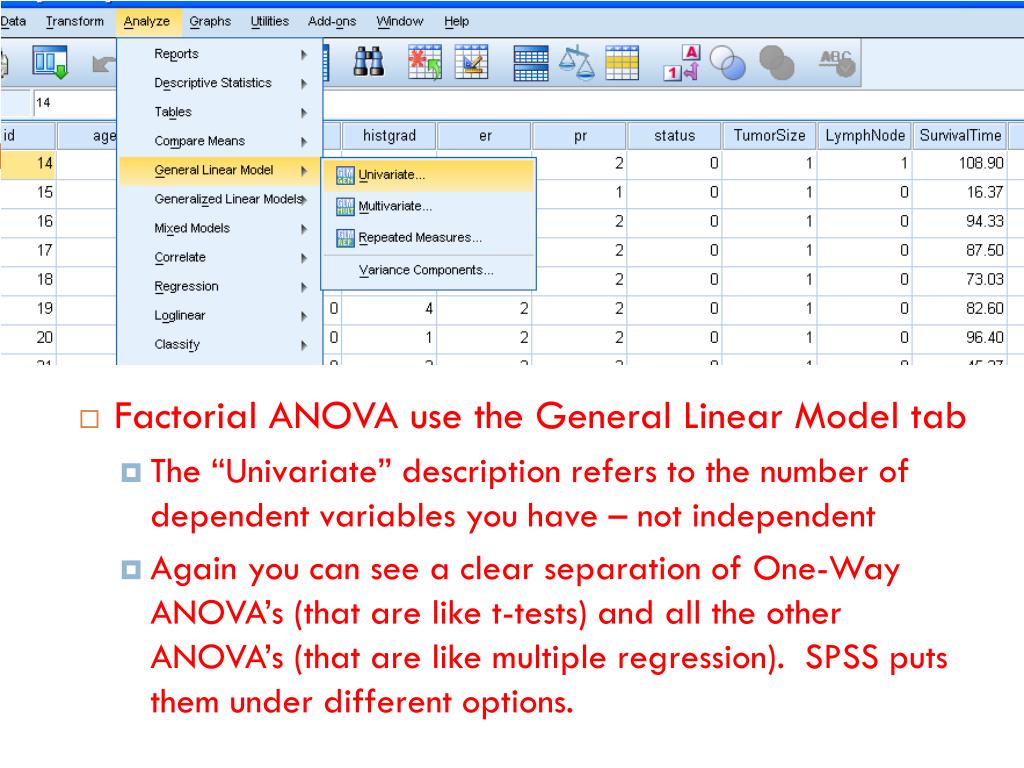Expand the Reports submenu
Viewport: 1024px width, 768px height.
click(x=219, y=54)
